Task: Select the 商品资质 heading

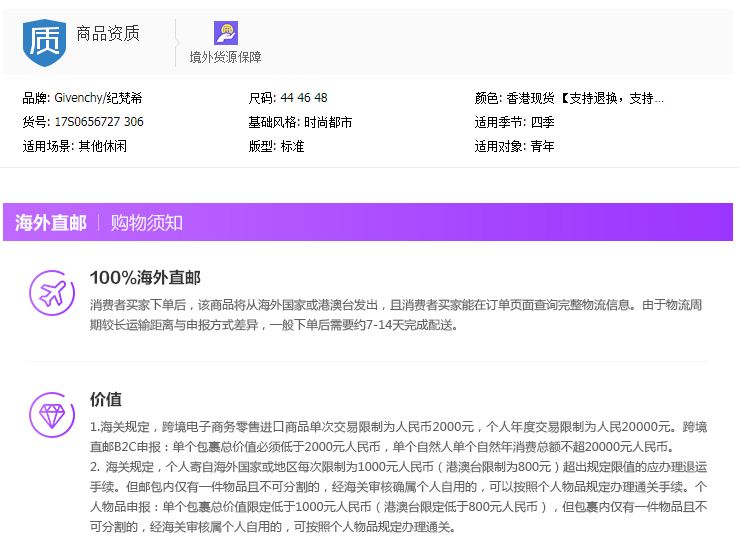Action: pyautogui.click(x=108, y=33)
